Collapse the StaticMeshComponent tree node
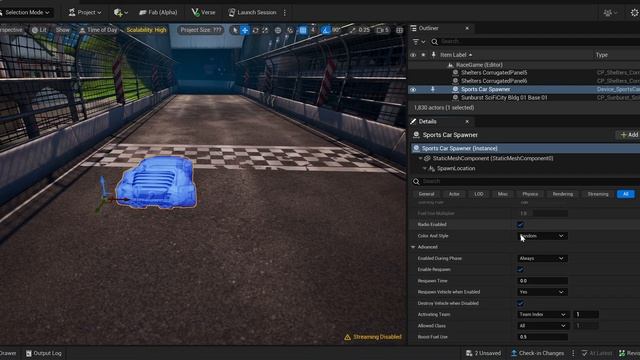 [420, 158]
